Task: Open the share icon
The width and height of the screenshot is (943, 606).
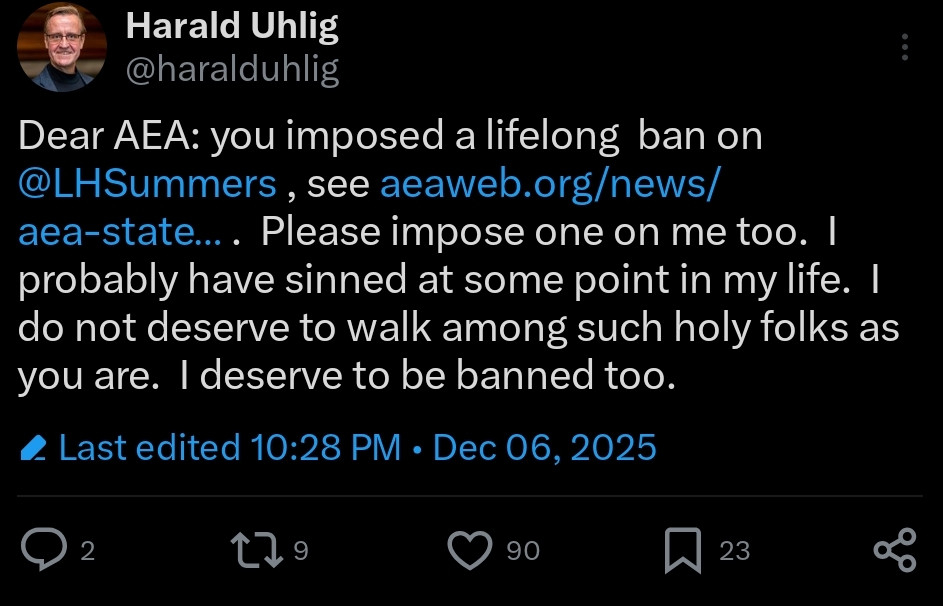Action: click(895, 551)
